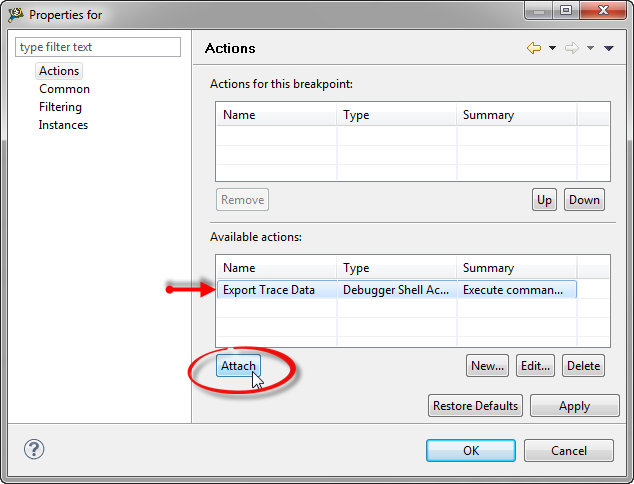
Task: Delete the selected available action
Action: [x=583, y=366]
